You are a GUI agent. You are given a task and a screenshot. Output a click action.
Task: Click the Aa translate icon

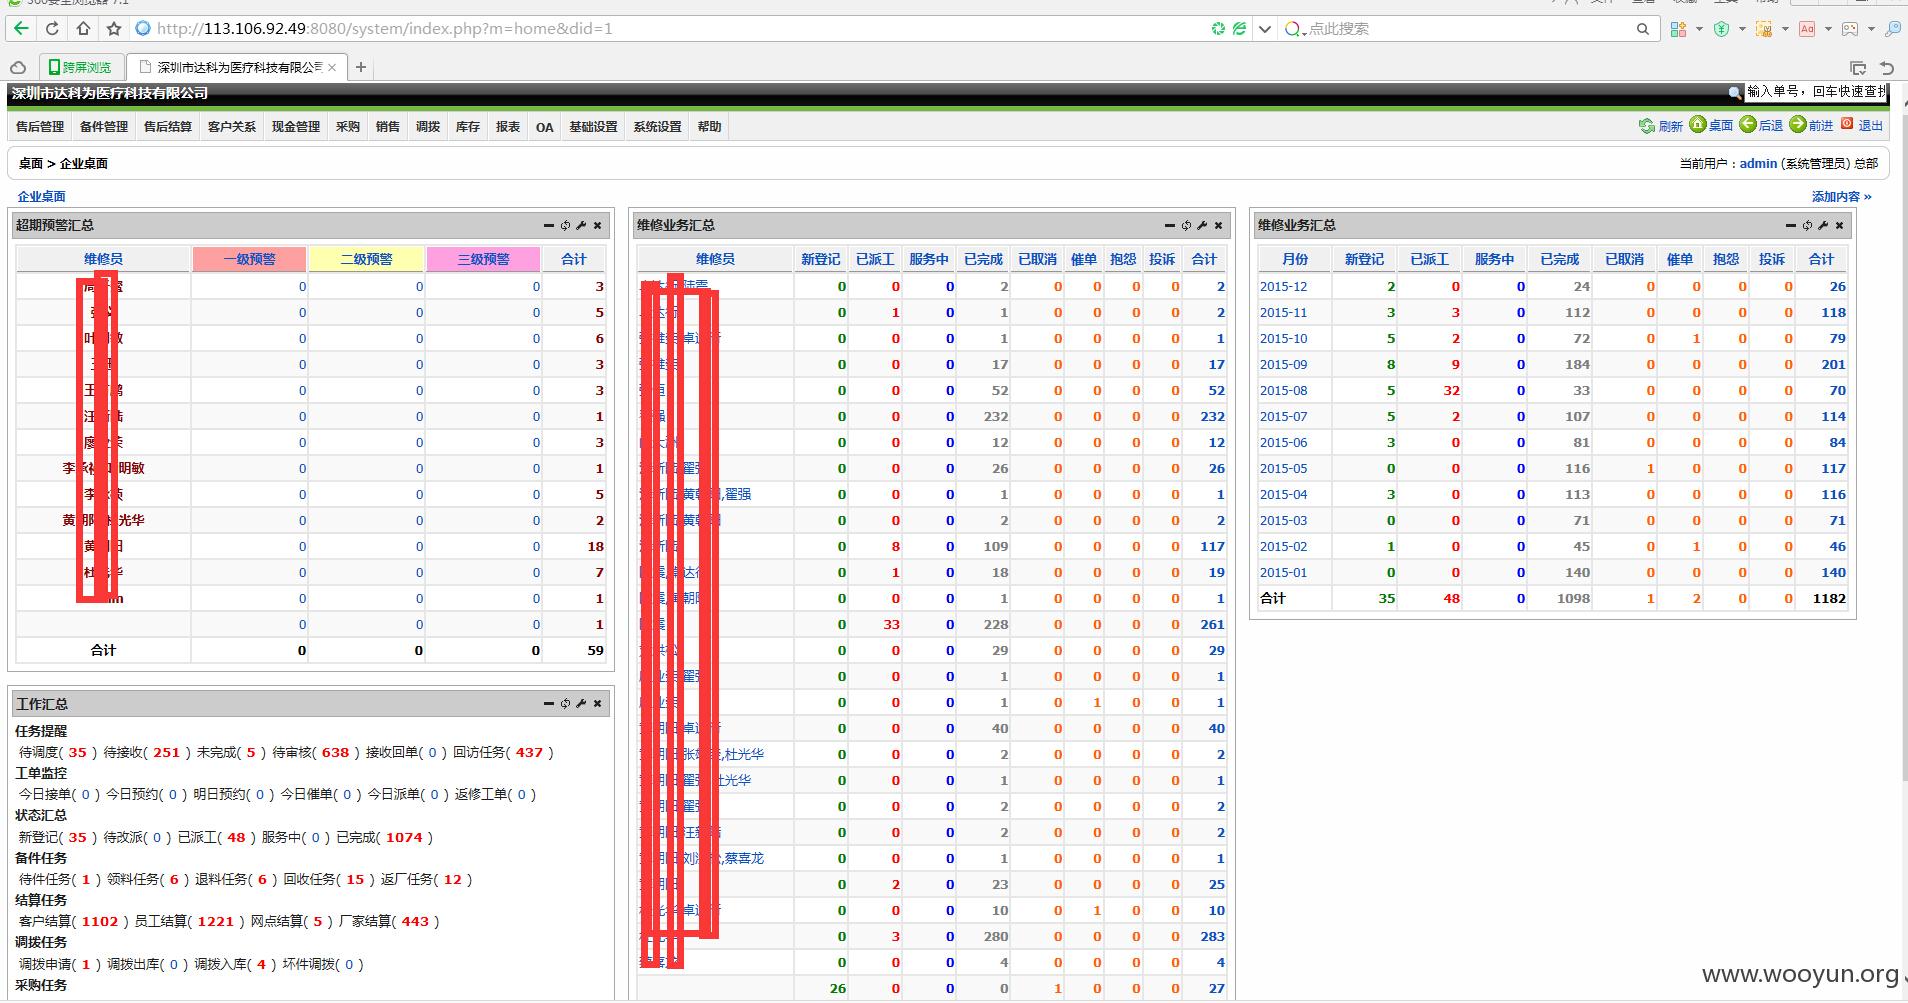pyautogui.click(x=1807, y=29)
